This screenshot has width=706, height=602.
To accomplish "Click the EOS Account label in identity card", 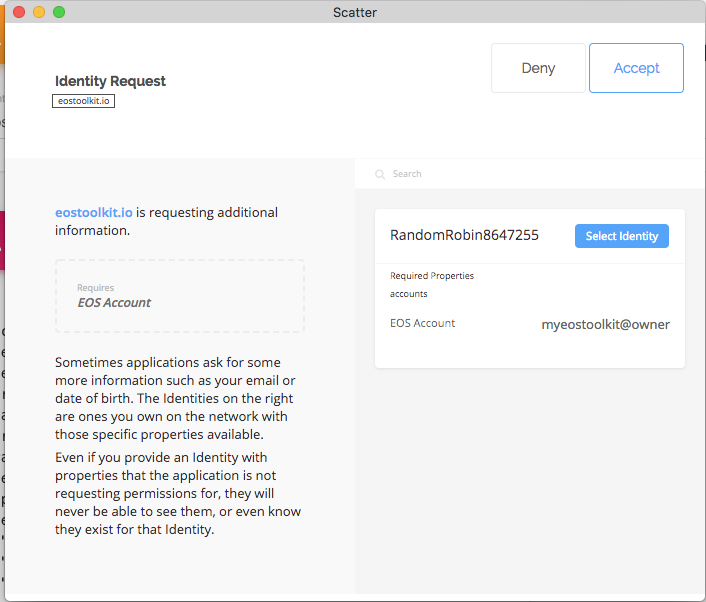I will tap(422, 323).
